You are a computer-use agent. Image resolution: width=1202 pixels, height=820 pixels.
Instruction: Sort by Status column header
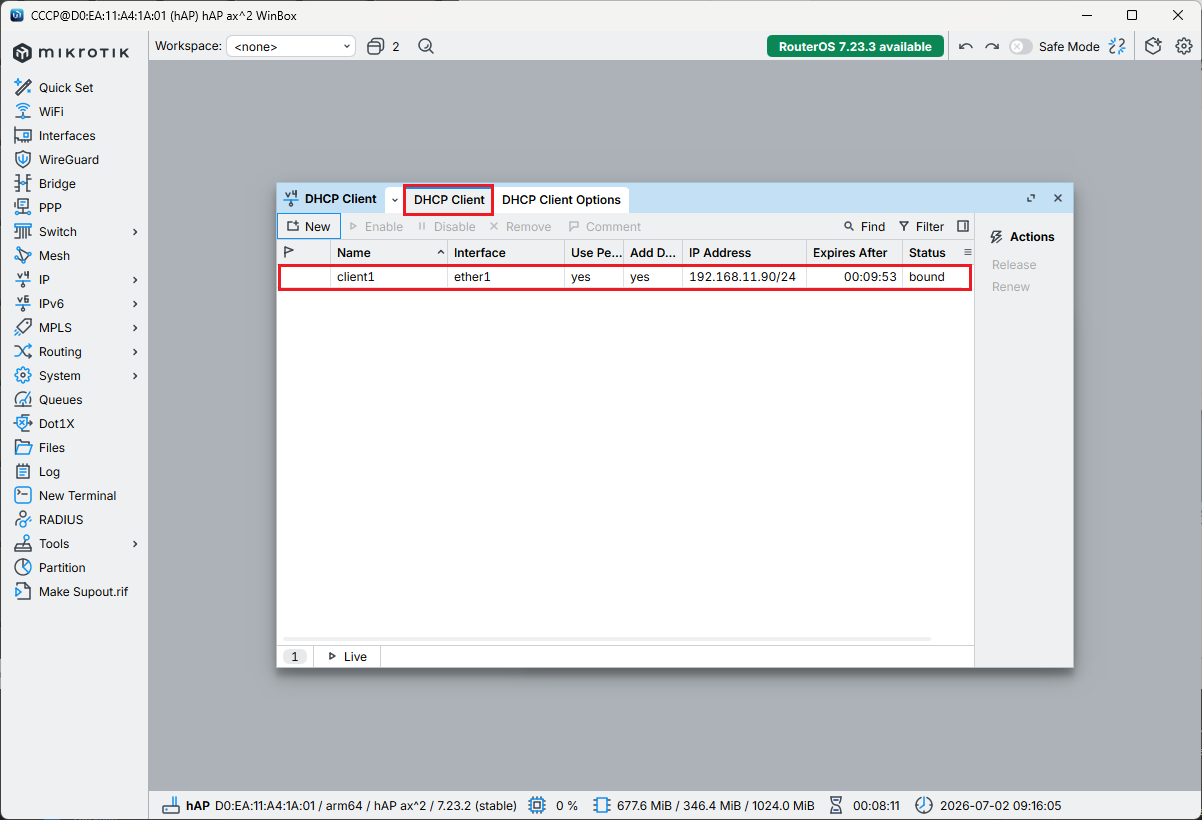[930, 252]
